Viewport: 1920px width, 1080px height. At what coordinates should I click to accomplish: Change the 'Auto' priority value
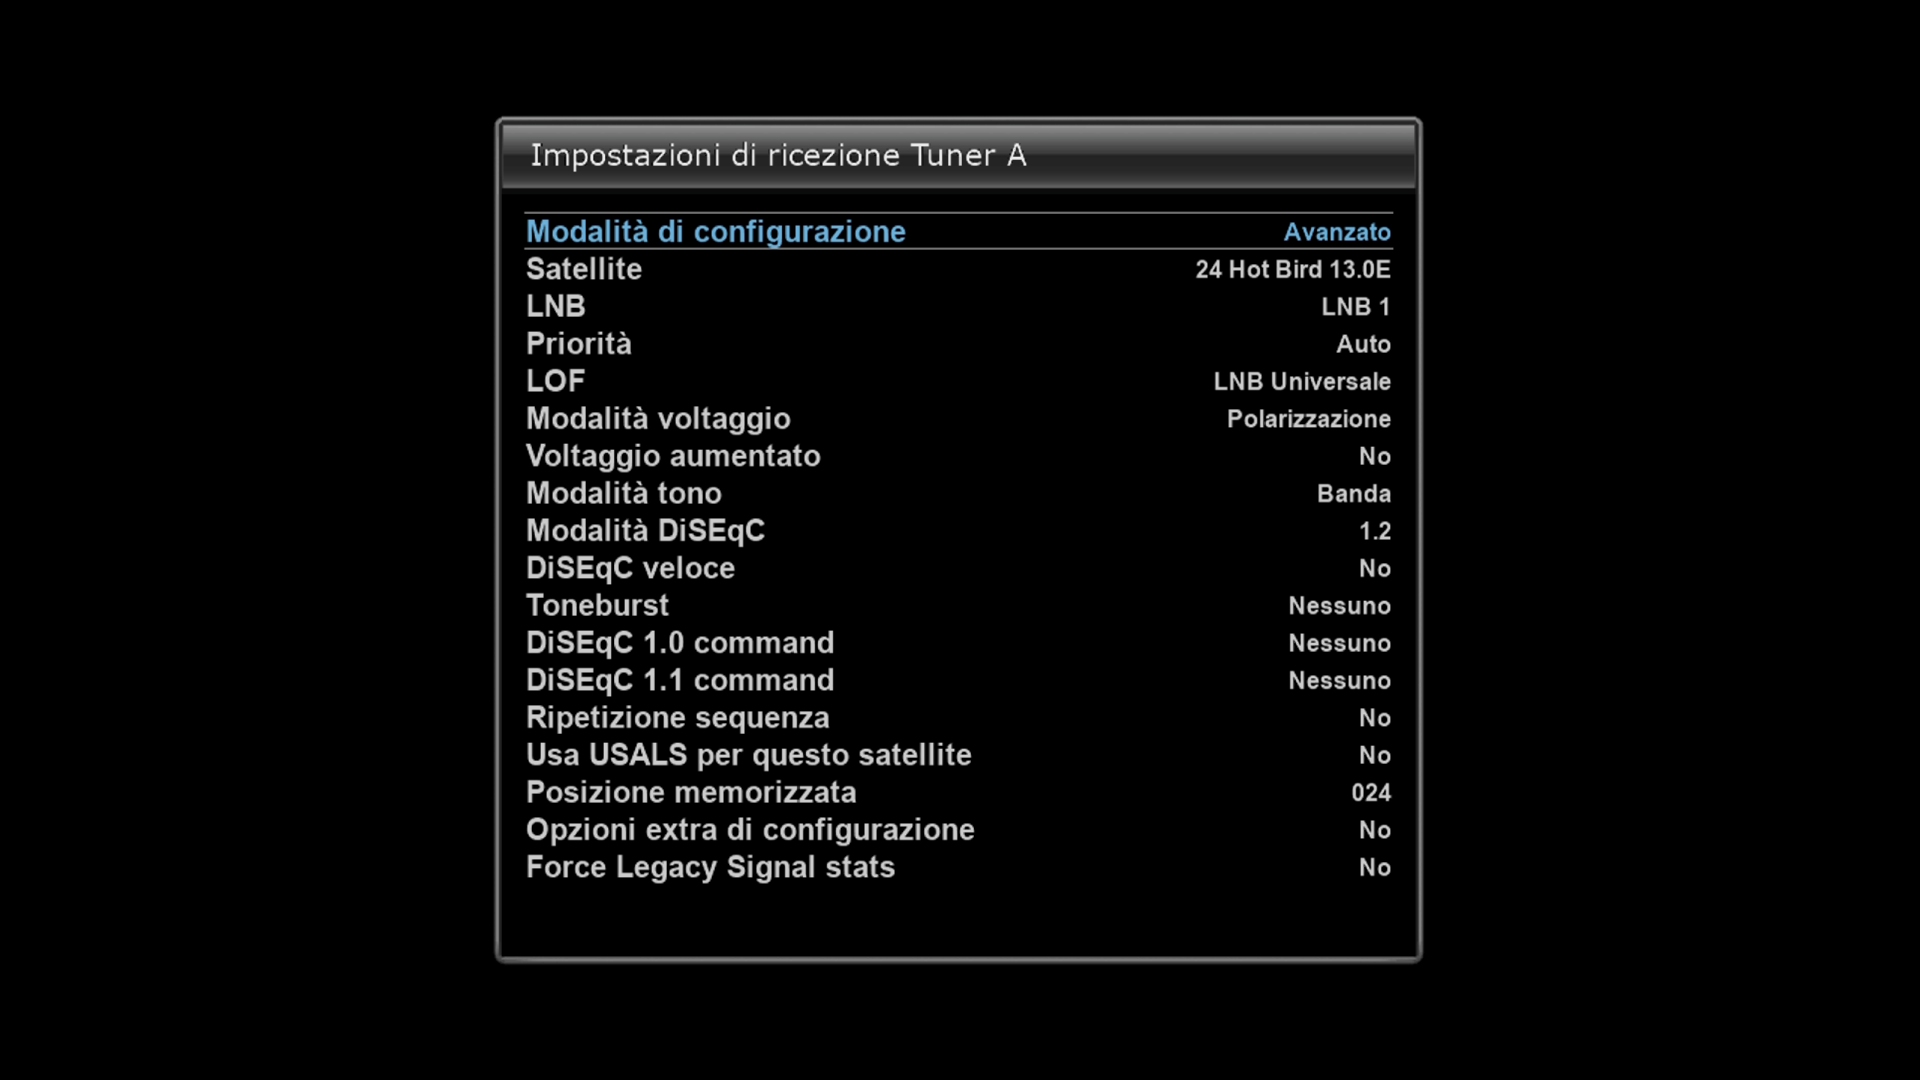click(x=1364, y=344)
